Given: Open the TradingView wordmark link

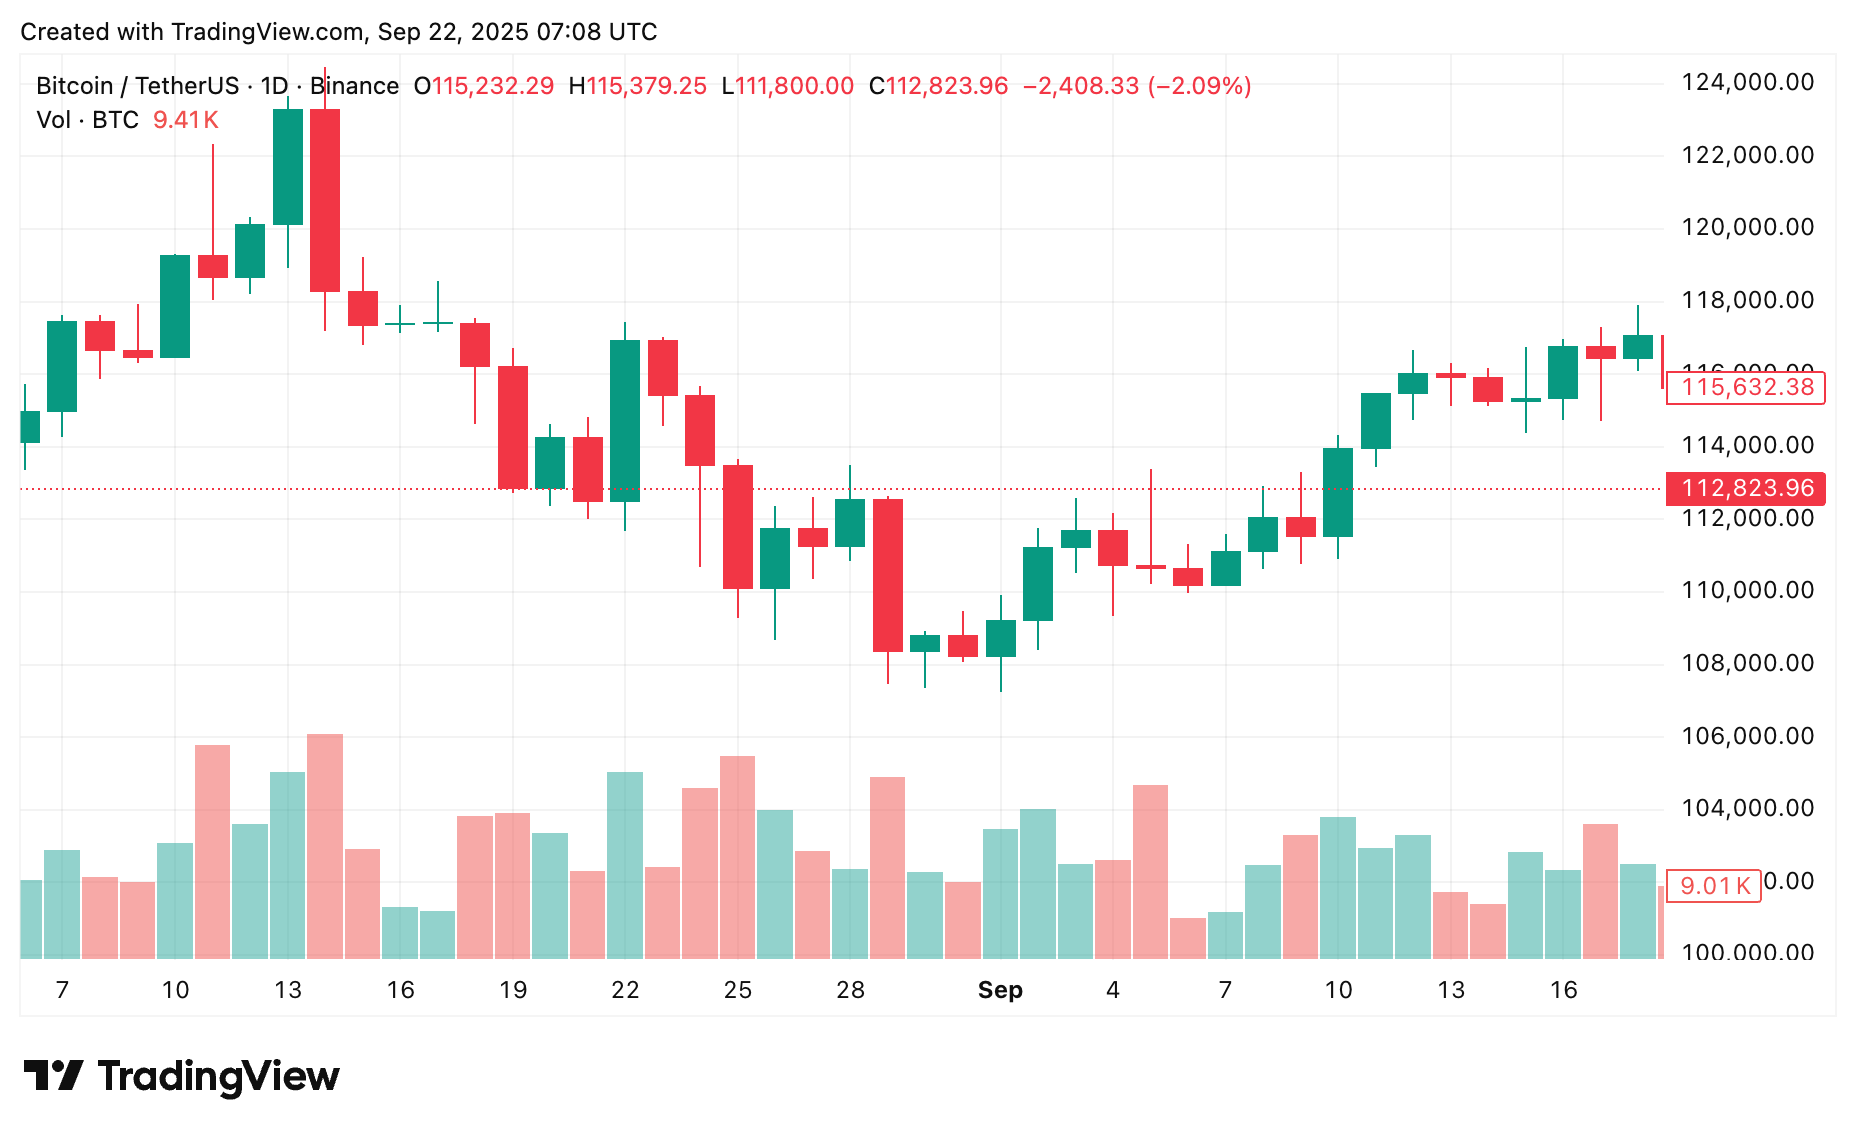Looking at the screenshot, I should 218,1076.
